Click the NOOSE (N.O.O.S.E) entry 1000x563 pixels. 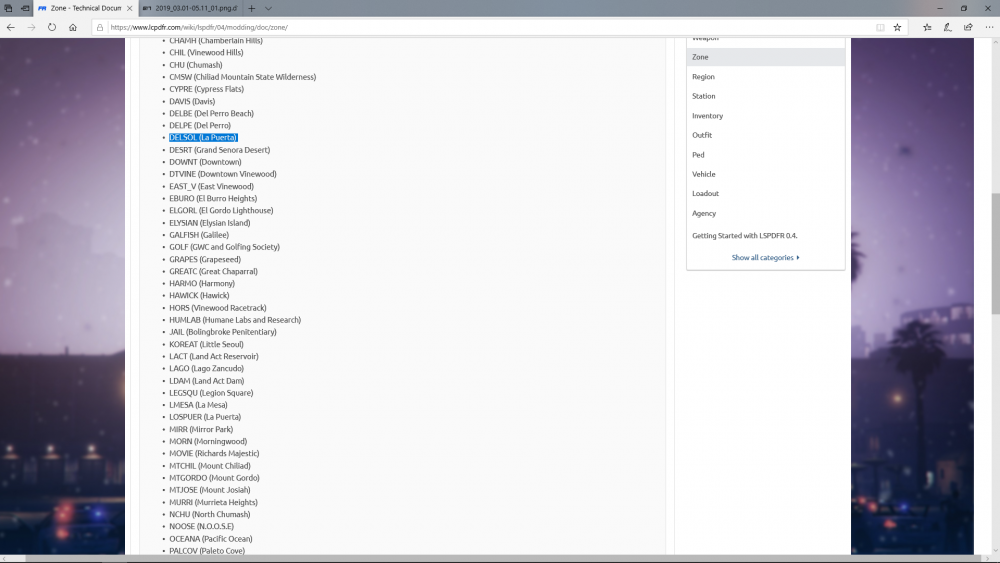(x=202, y=527)
